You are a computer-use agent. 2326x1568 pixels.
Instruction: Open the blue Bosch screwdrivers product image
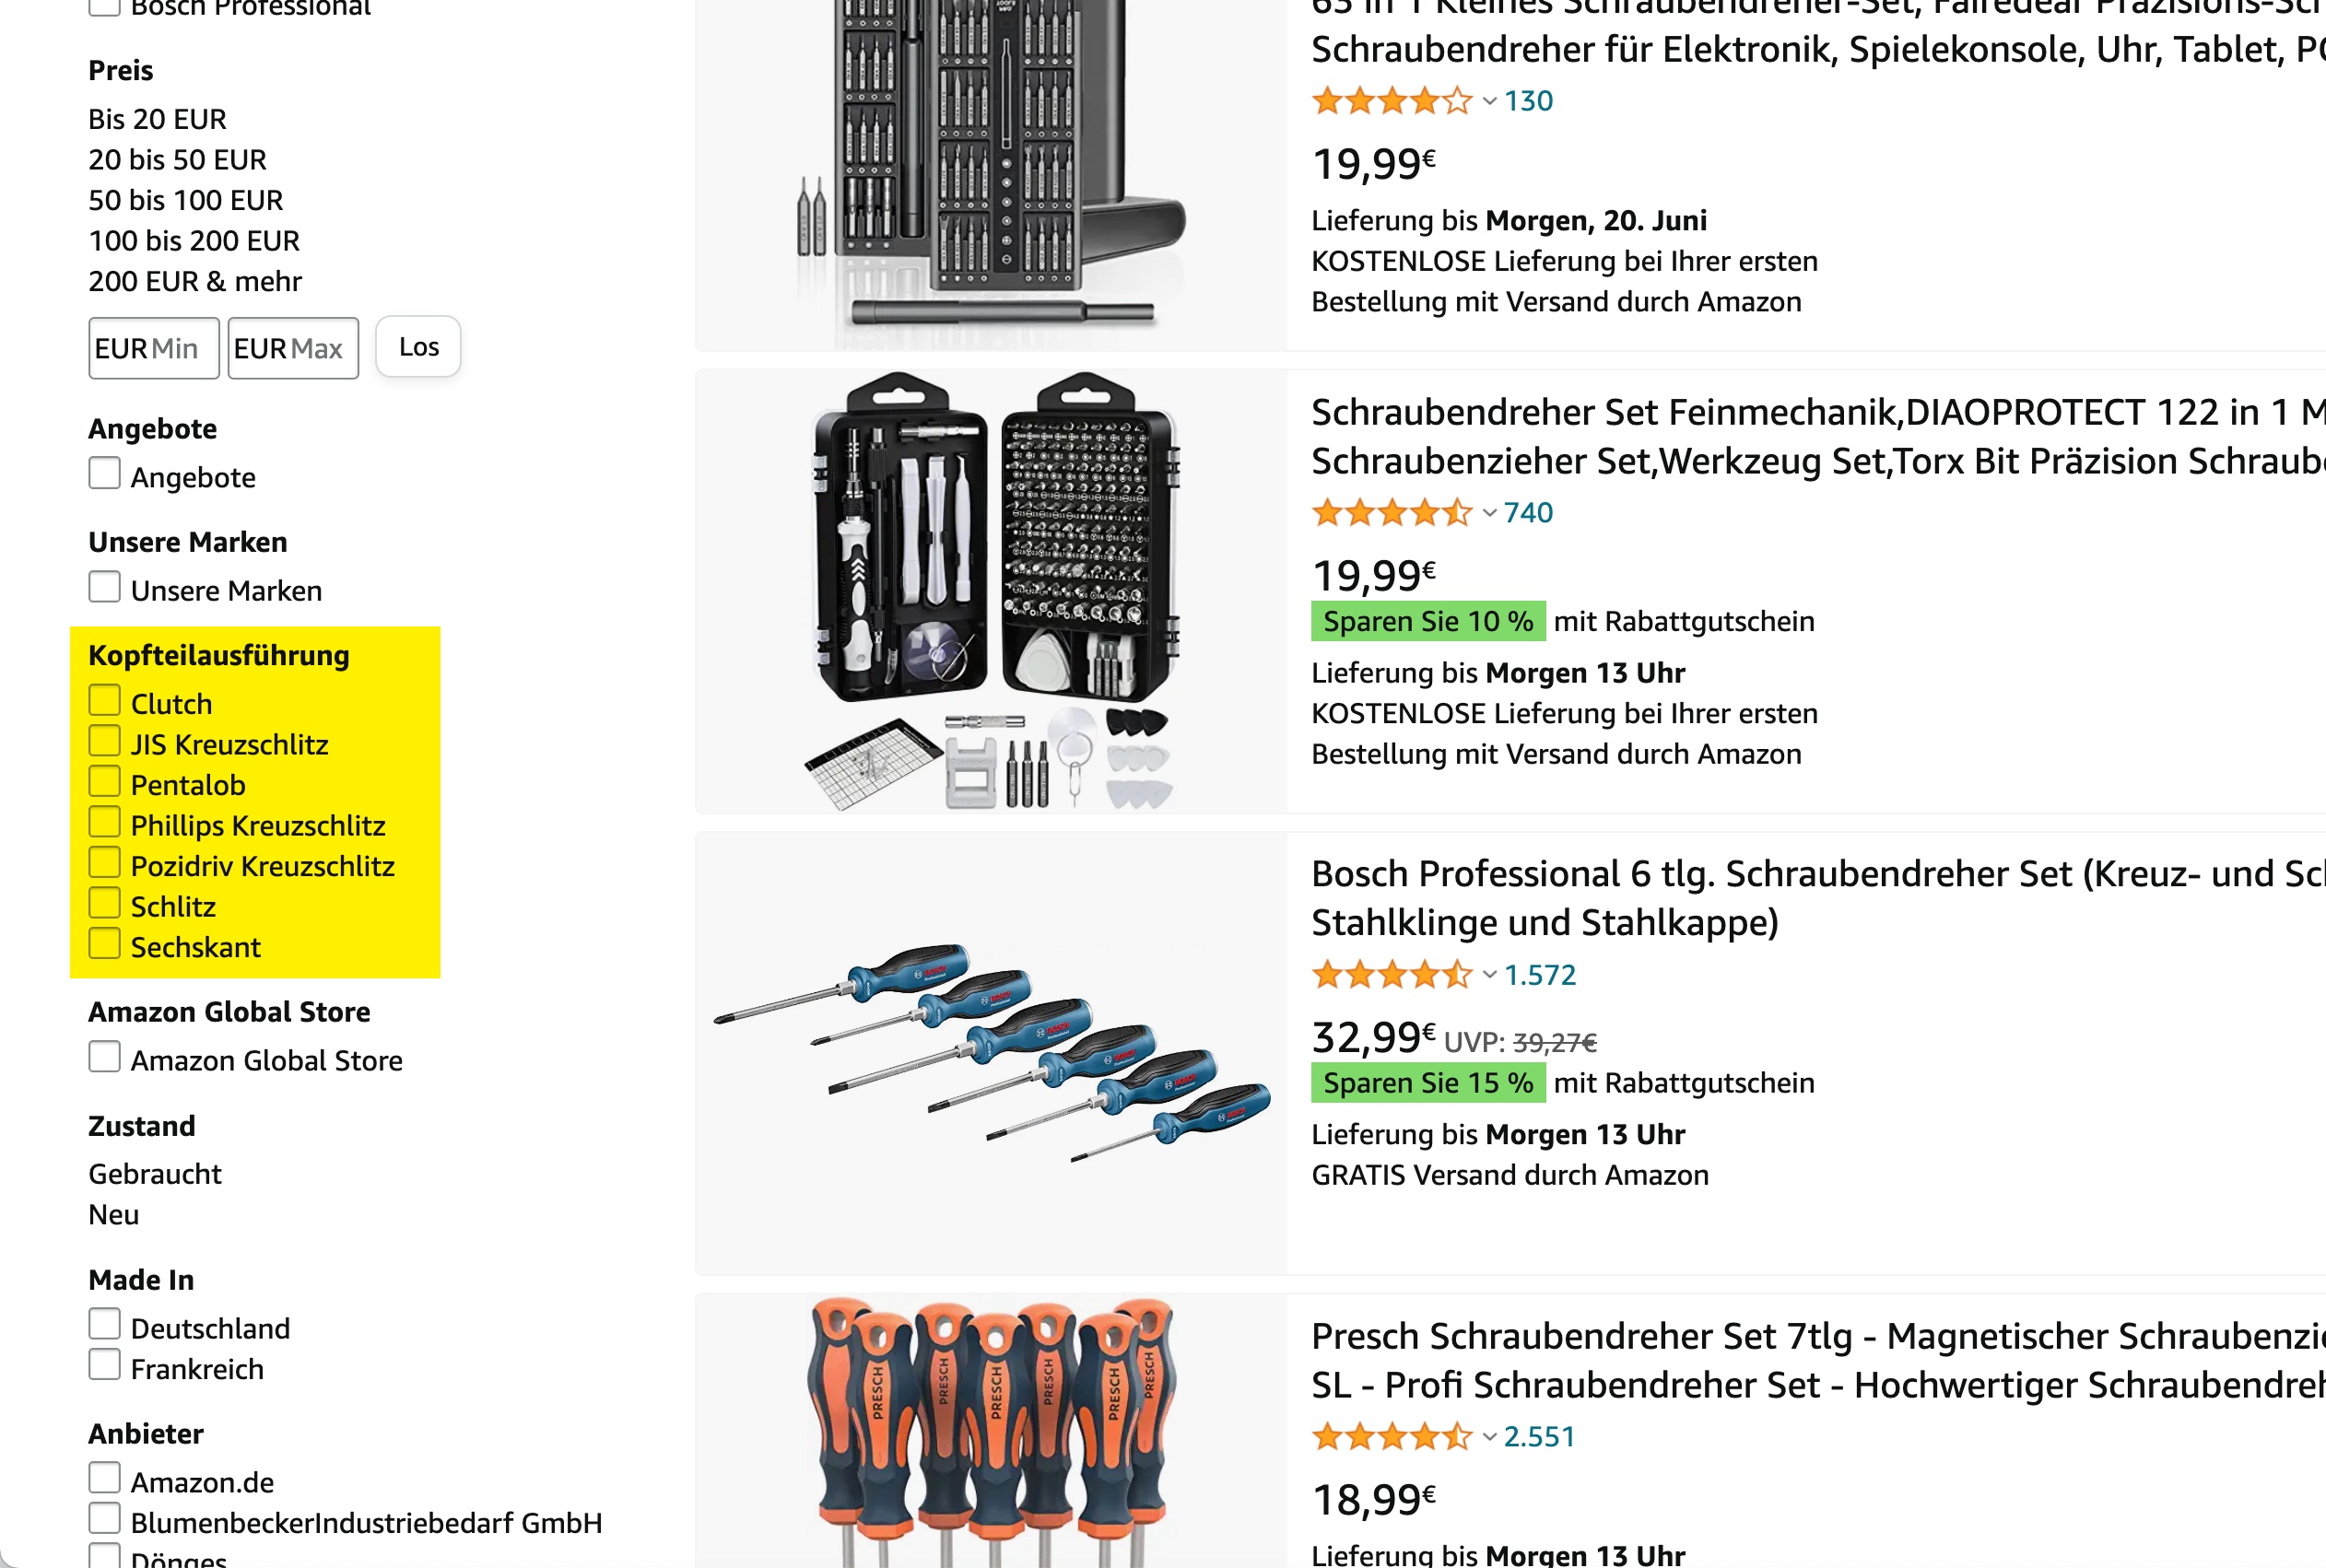[991, 1052]
